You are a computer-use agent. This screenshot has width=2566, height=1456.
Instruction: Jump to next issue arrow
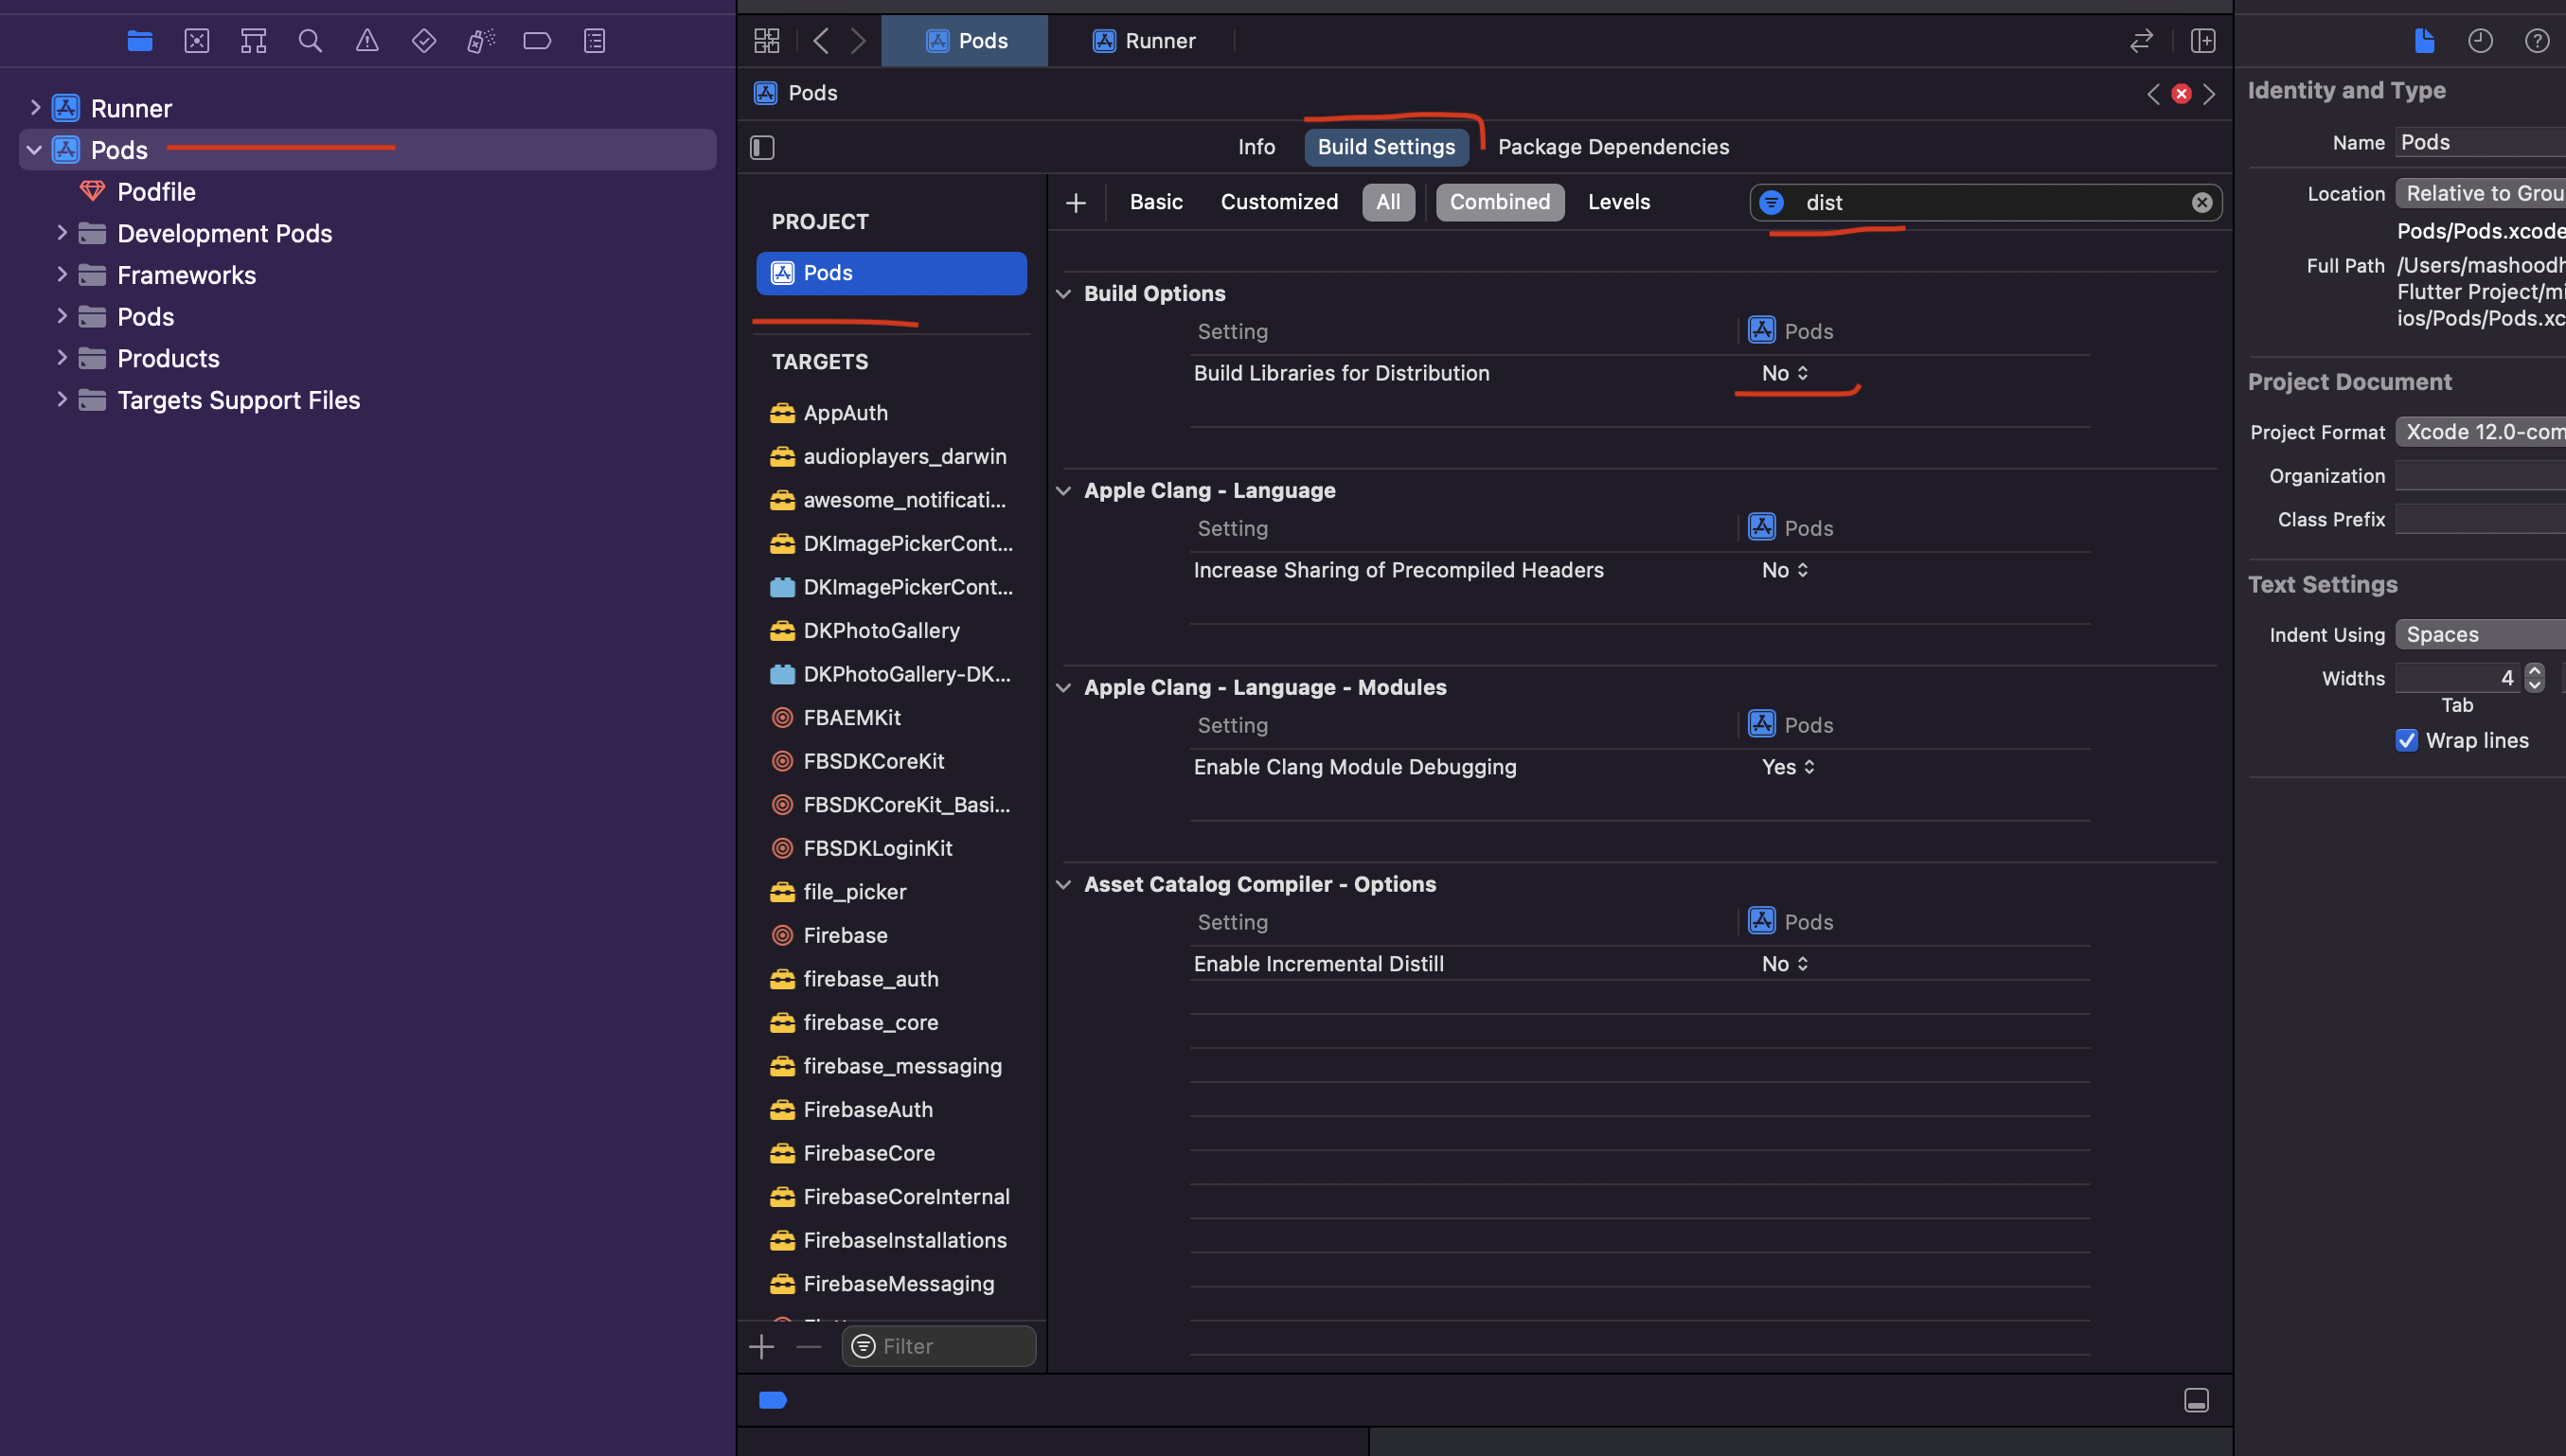tap(2209, 94)
